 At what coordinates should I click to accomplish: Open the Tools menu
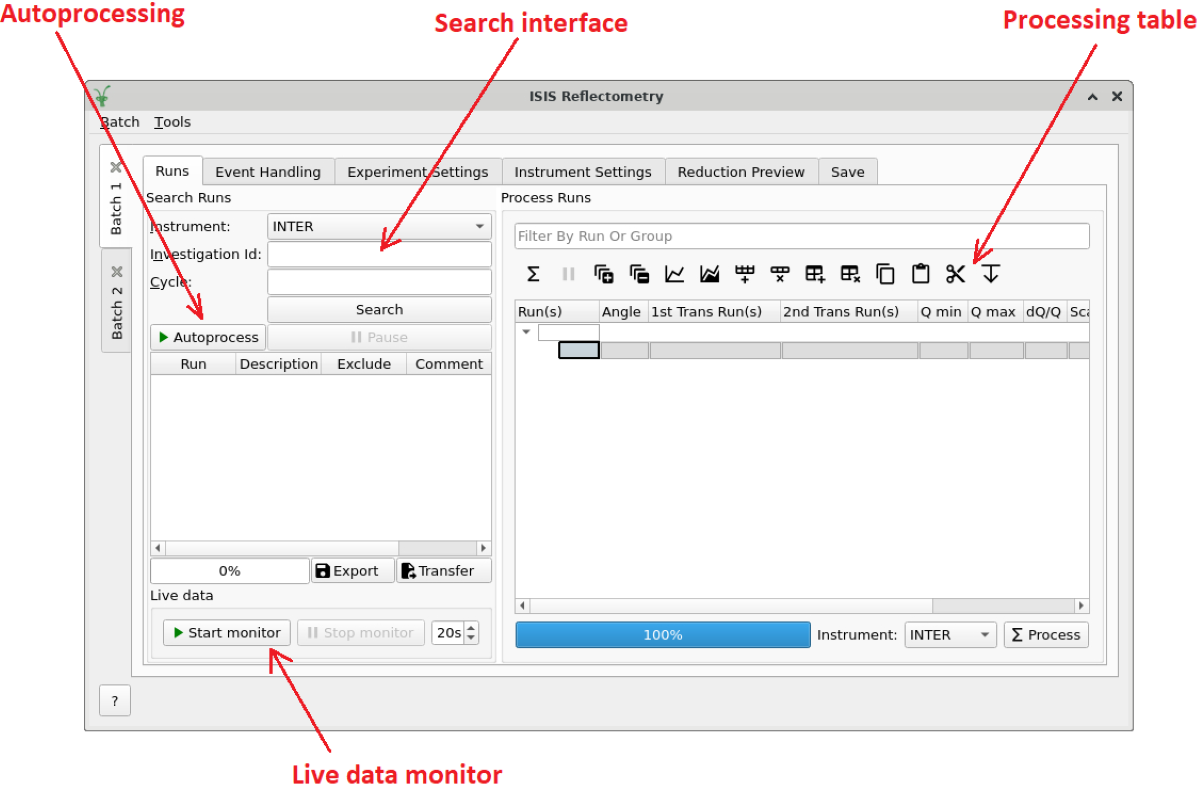tap(172, 122)
